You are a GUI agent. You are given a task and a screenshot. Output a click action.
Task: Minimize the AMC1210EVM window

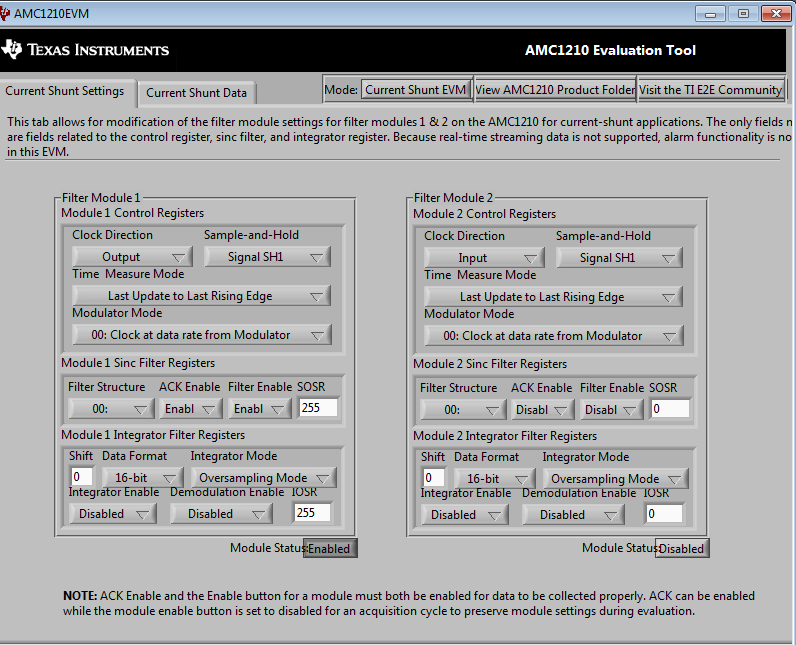710,14
